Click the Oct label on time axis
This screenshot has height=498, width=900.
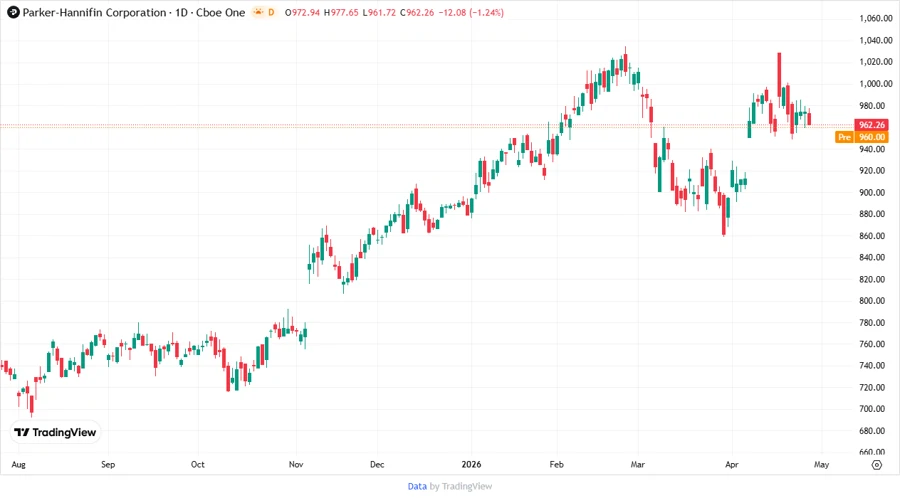tap(197, 465)
